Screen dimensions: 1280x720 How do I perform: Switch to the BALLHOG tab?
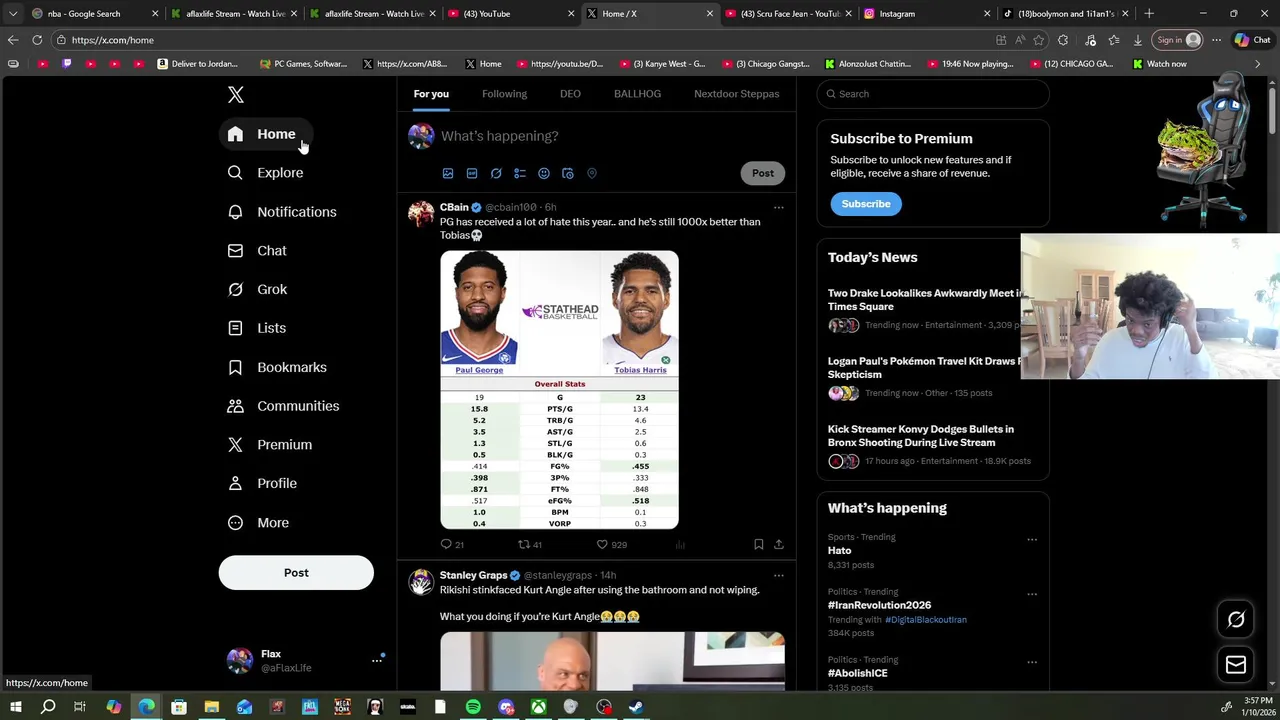click(637, 94)
